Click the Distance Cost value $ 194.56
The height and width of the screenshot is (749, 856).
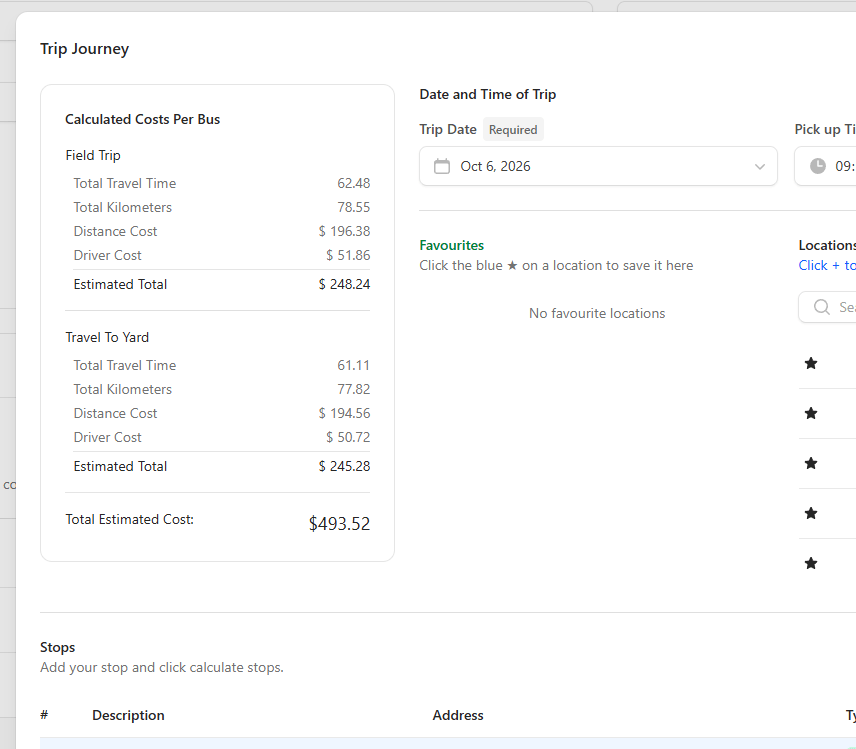[344, 413]
